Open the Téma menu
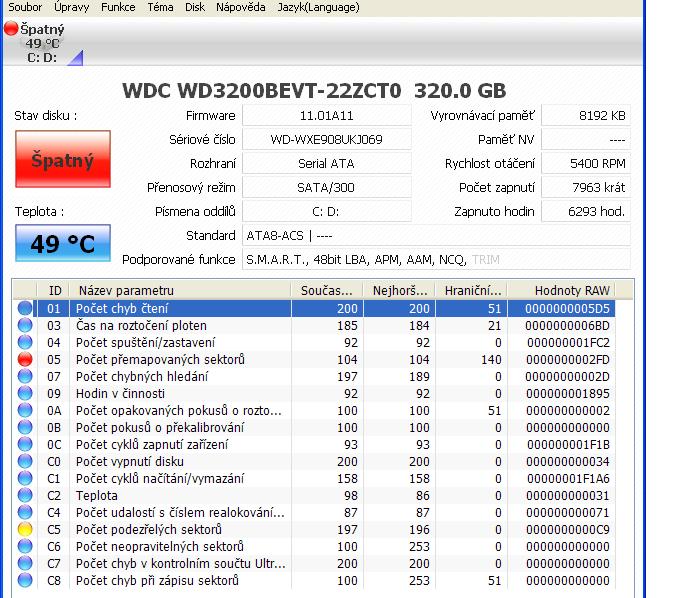The height and width of the screenshot is (598, 683). coord(160,7)
